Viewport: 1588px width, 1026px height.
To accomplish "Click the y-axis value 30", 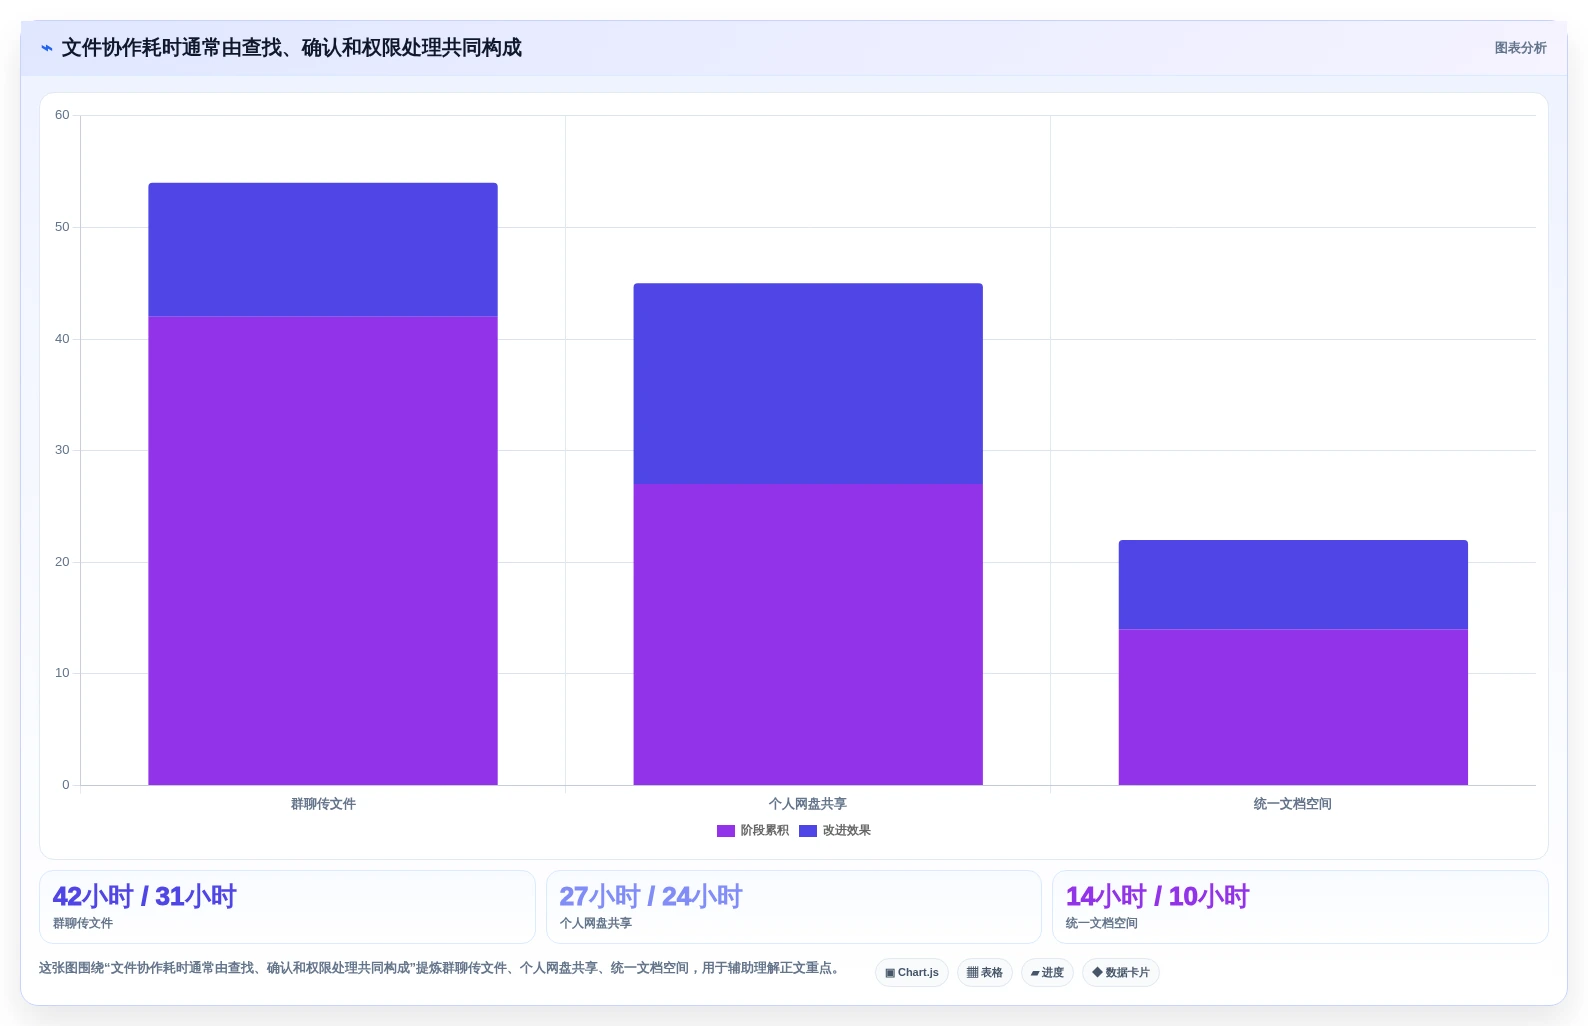I will point(62,450).
